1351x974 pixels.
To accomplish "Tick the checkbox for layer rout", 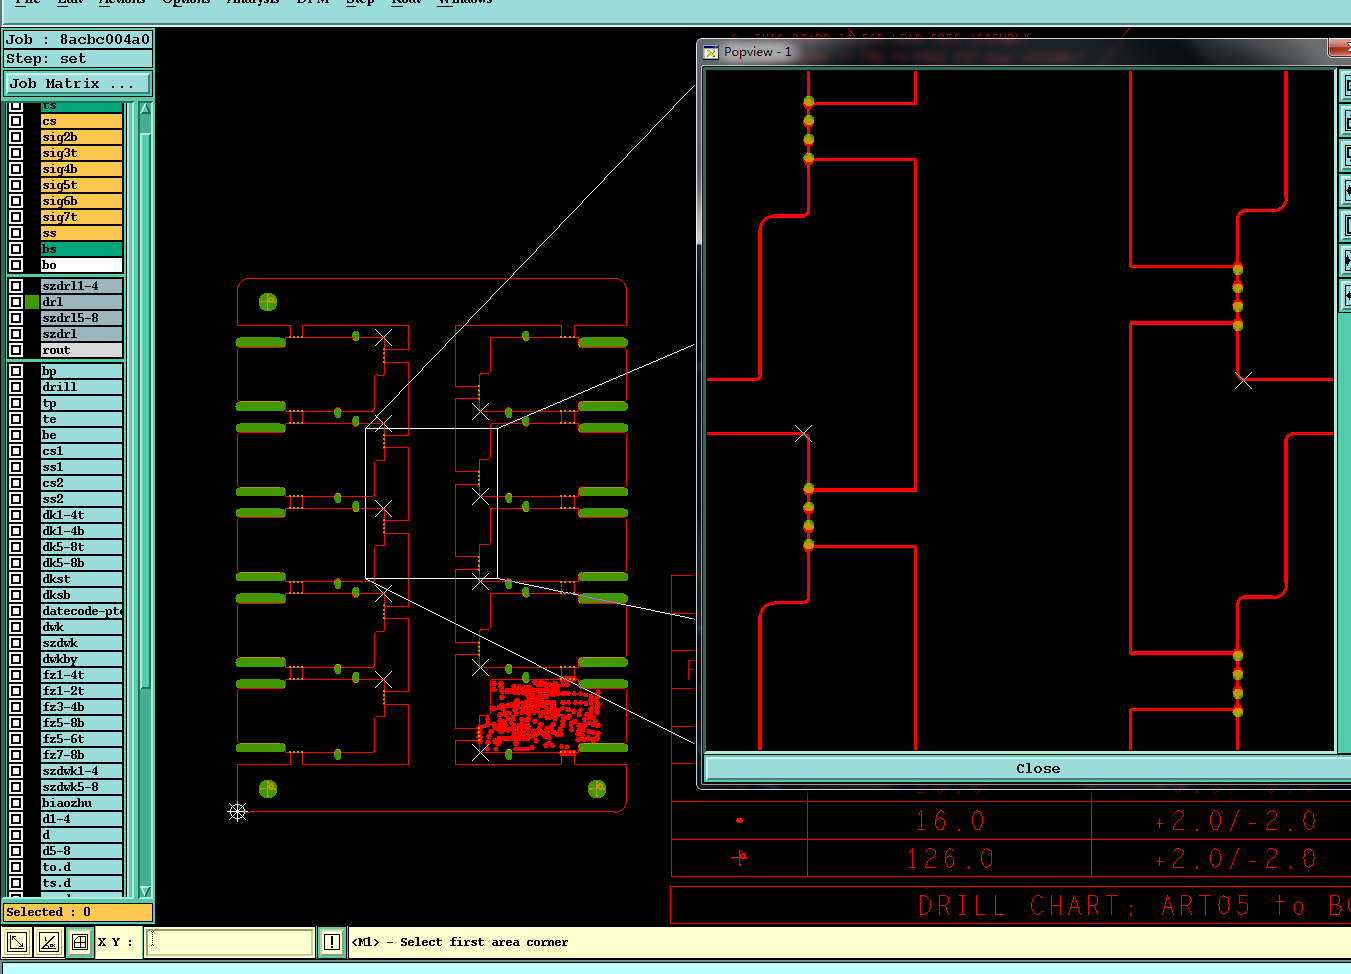I will (16, 350).
